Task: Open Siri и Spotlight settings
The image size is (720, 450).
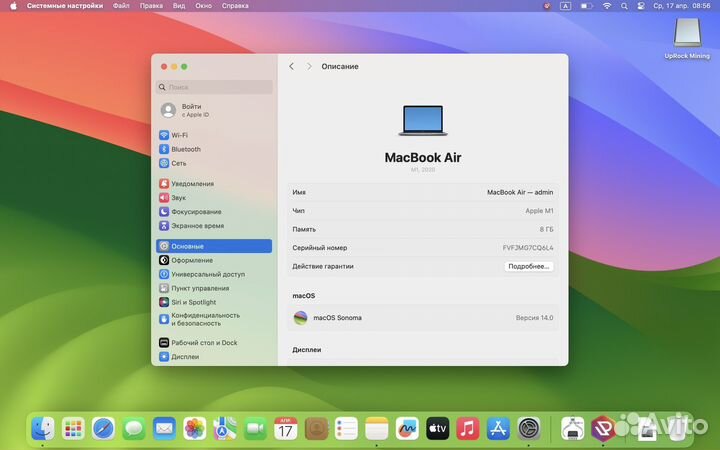Action: click(214, 302)
